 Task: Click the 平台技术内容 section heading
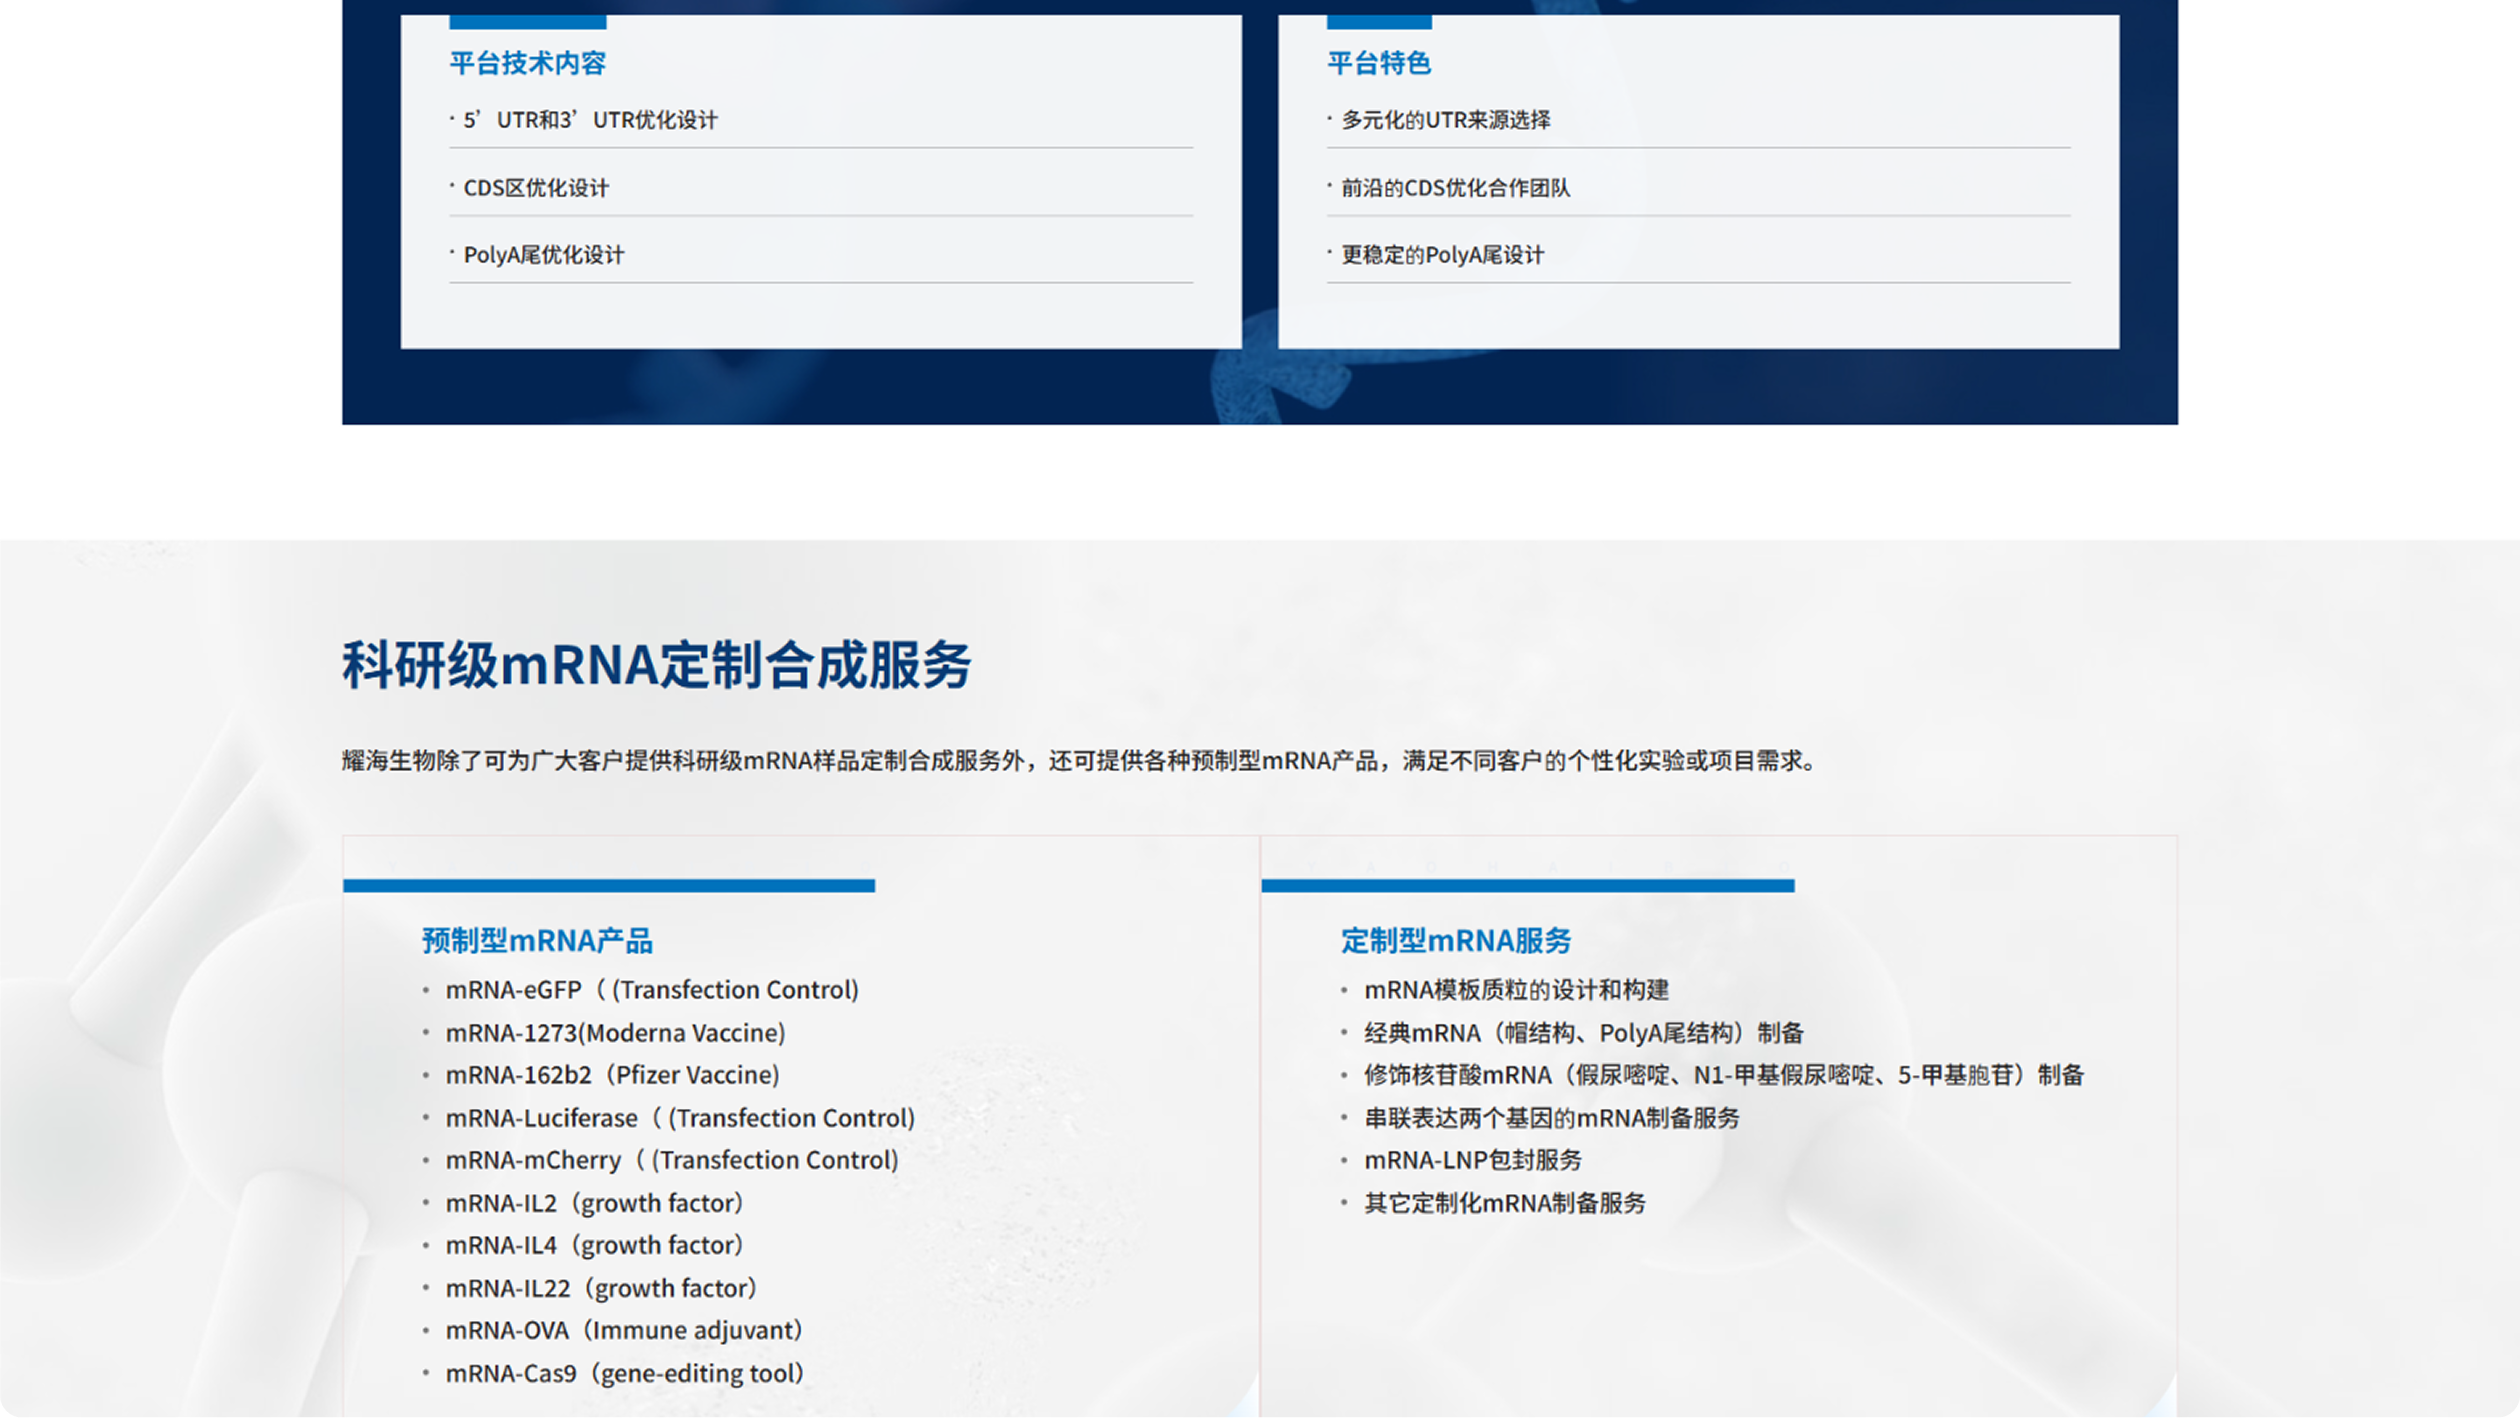(530, 63)
